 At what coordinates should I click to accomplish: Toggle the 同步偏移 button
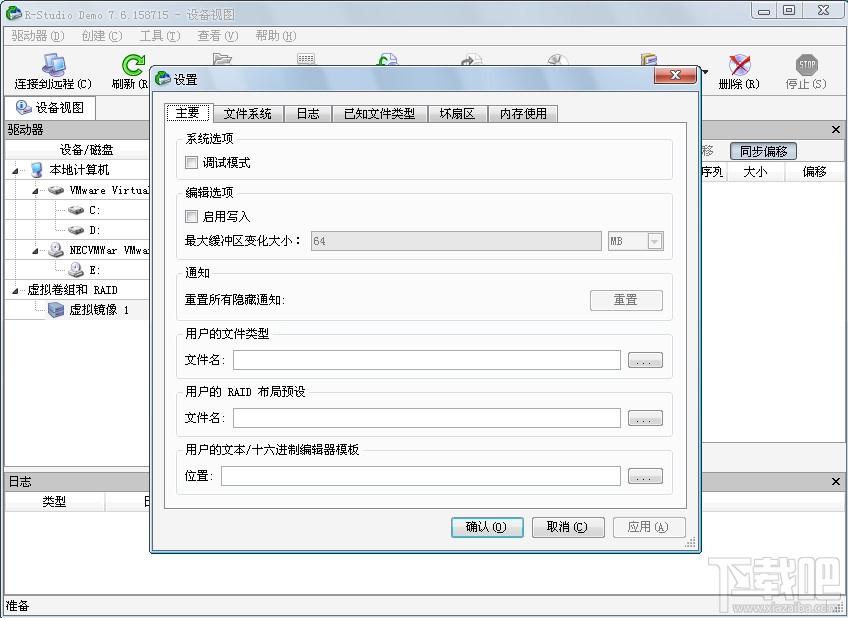[763, 151]
